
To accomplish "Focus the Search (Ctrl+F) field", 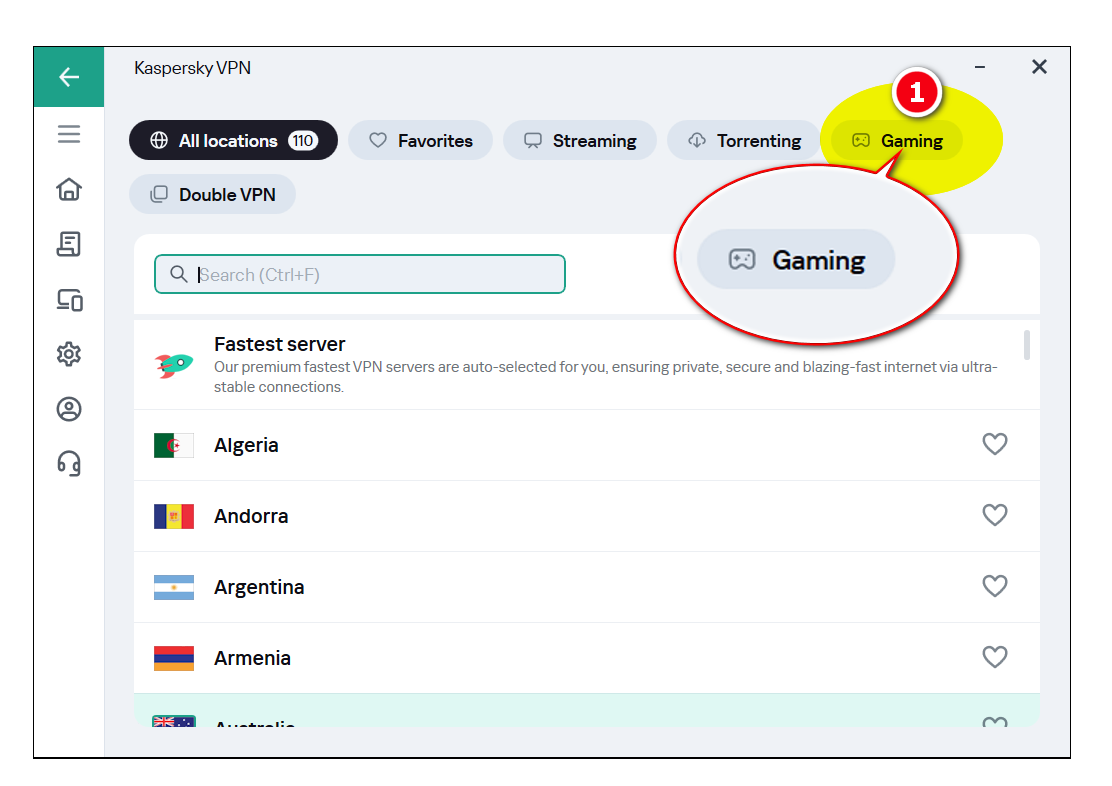I will (360, 274).
